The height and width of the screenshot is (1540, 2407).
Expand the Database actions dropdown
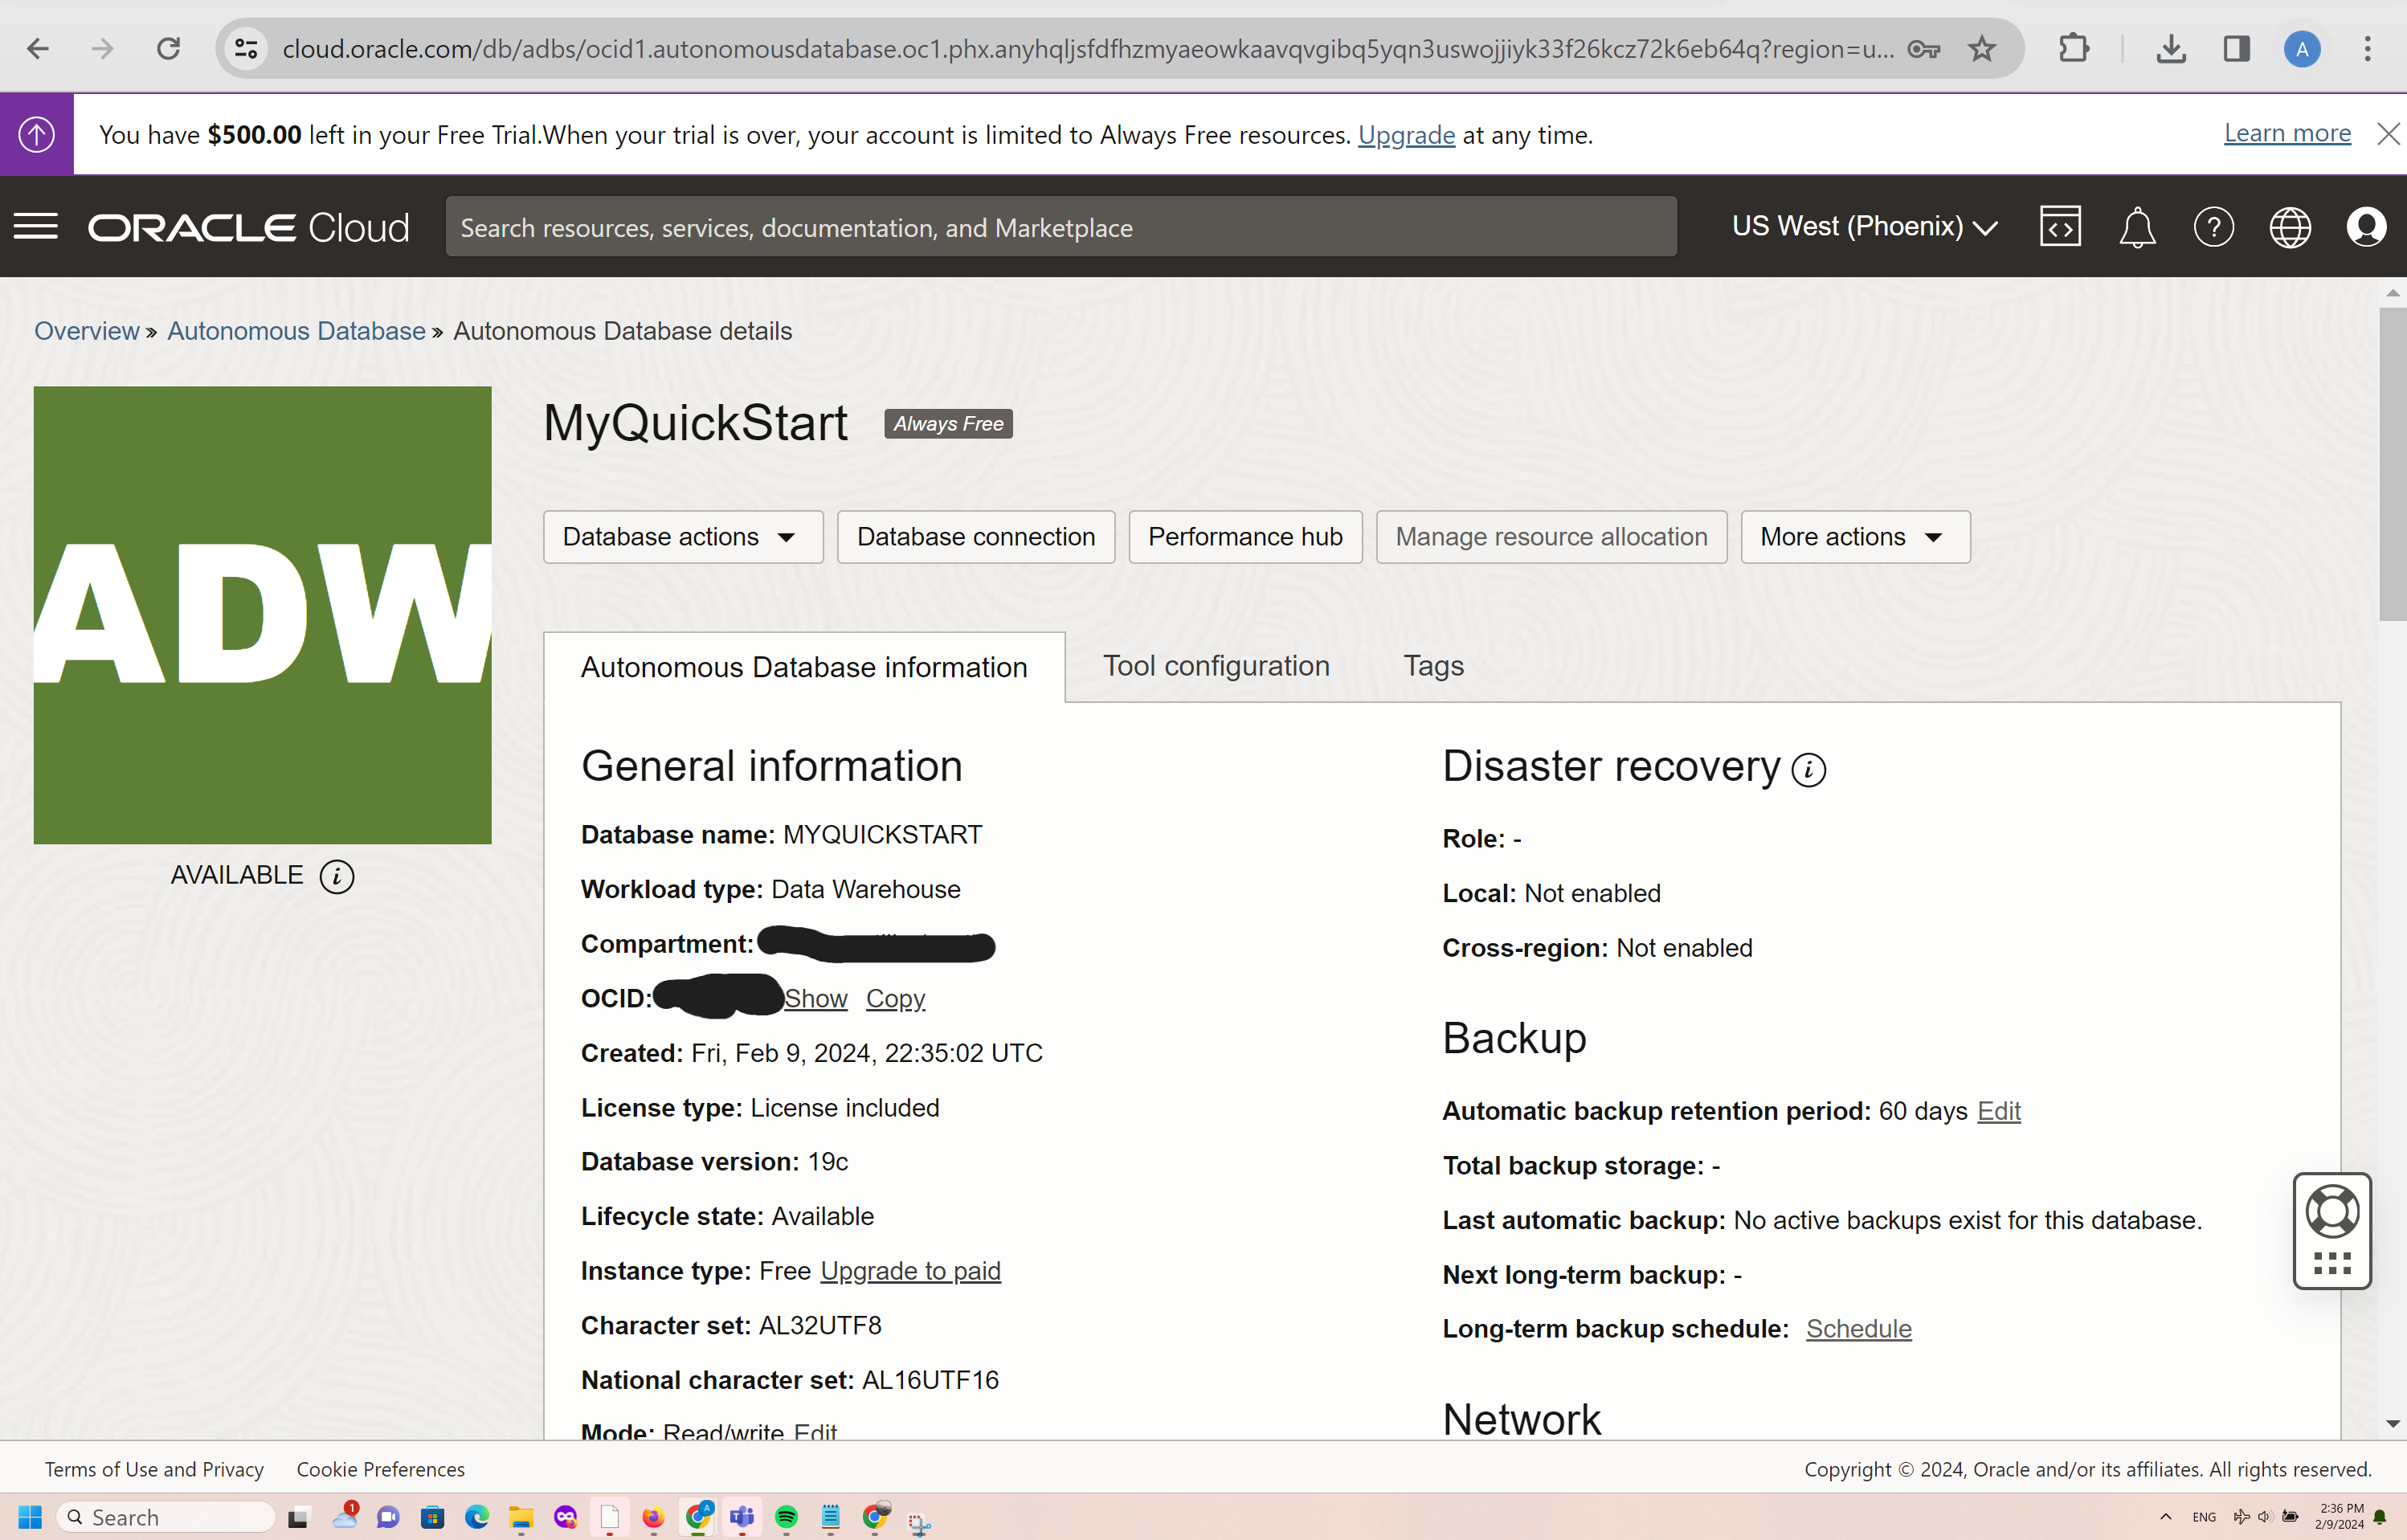point(682,537)
